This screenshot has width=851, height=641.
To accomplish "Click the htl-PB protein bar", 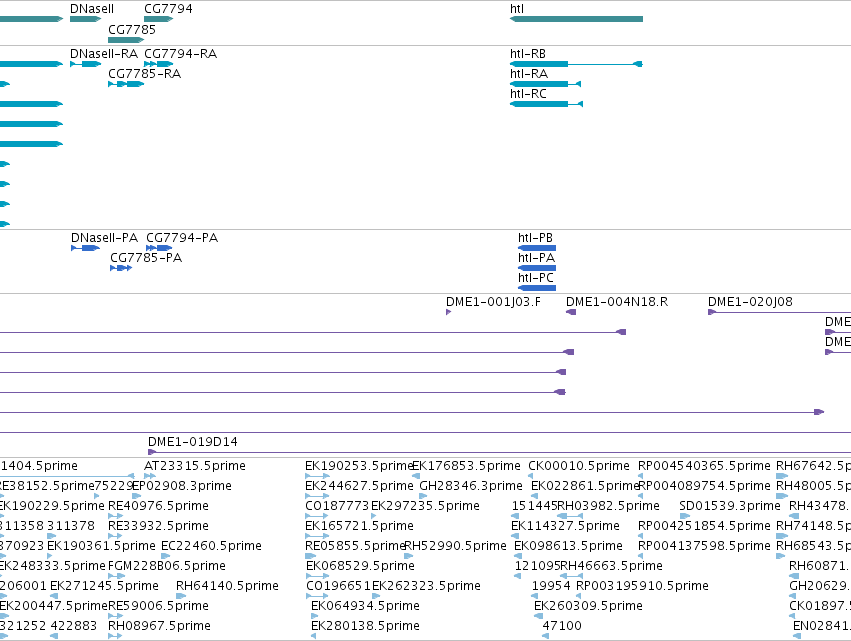I will click(537, 248).
